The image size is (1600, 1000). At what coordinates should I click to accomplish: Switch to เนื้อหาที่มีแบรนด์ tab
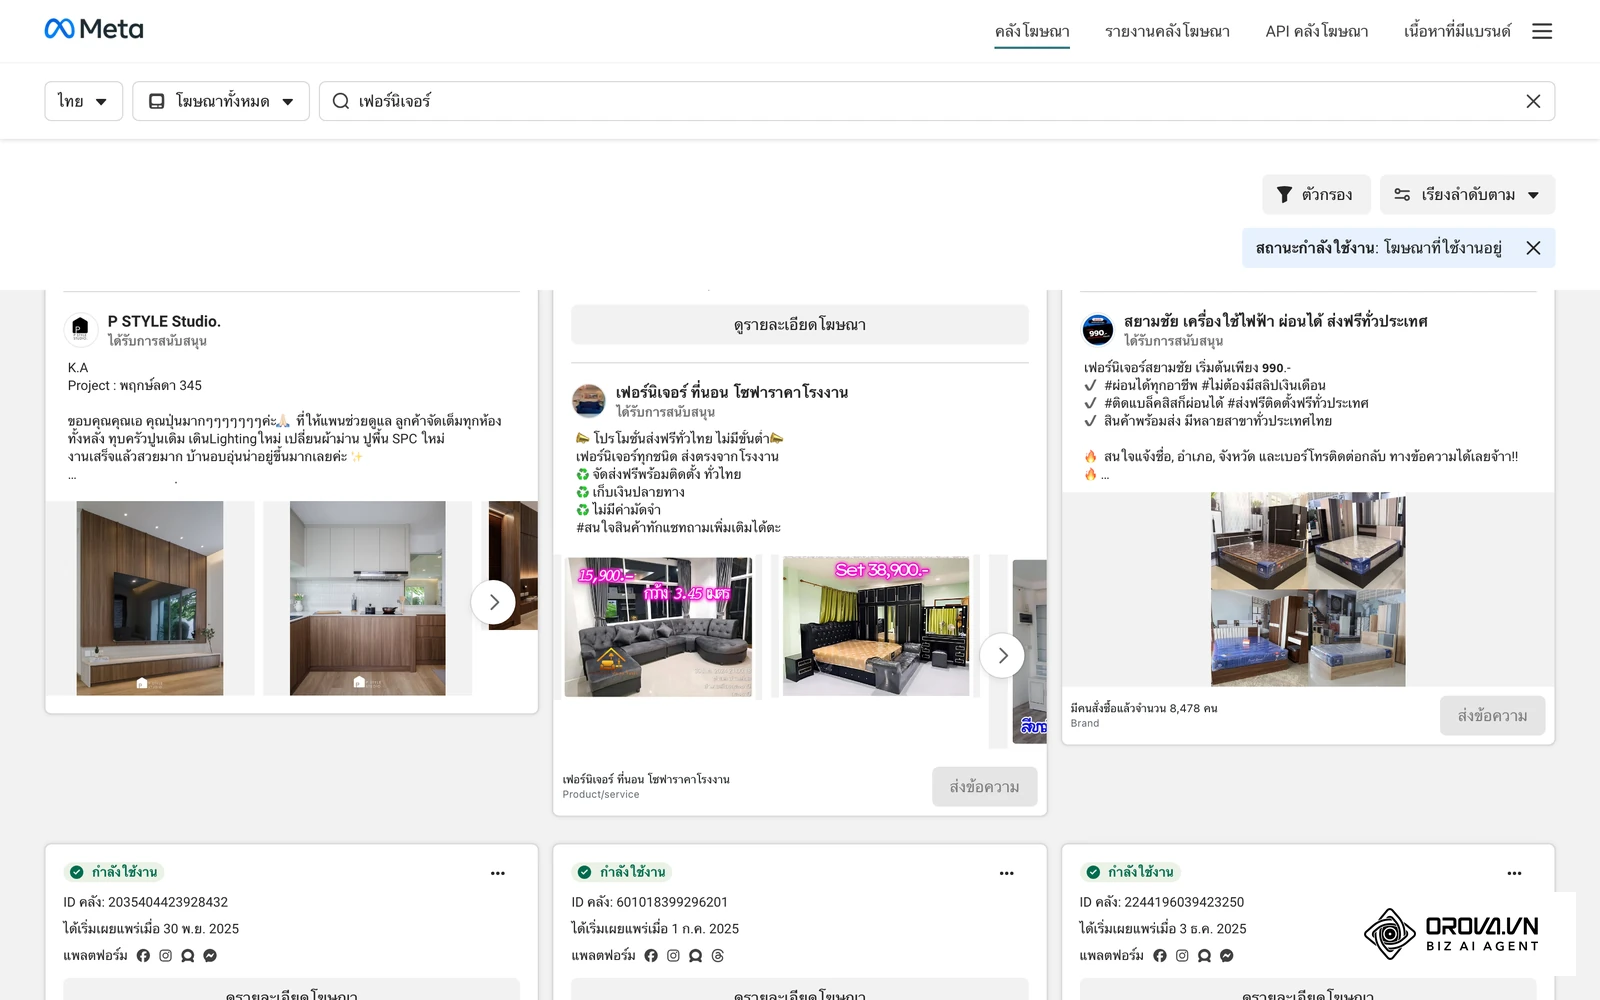tap(1457, 31)
